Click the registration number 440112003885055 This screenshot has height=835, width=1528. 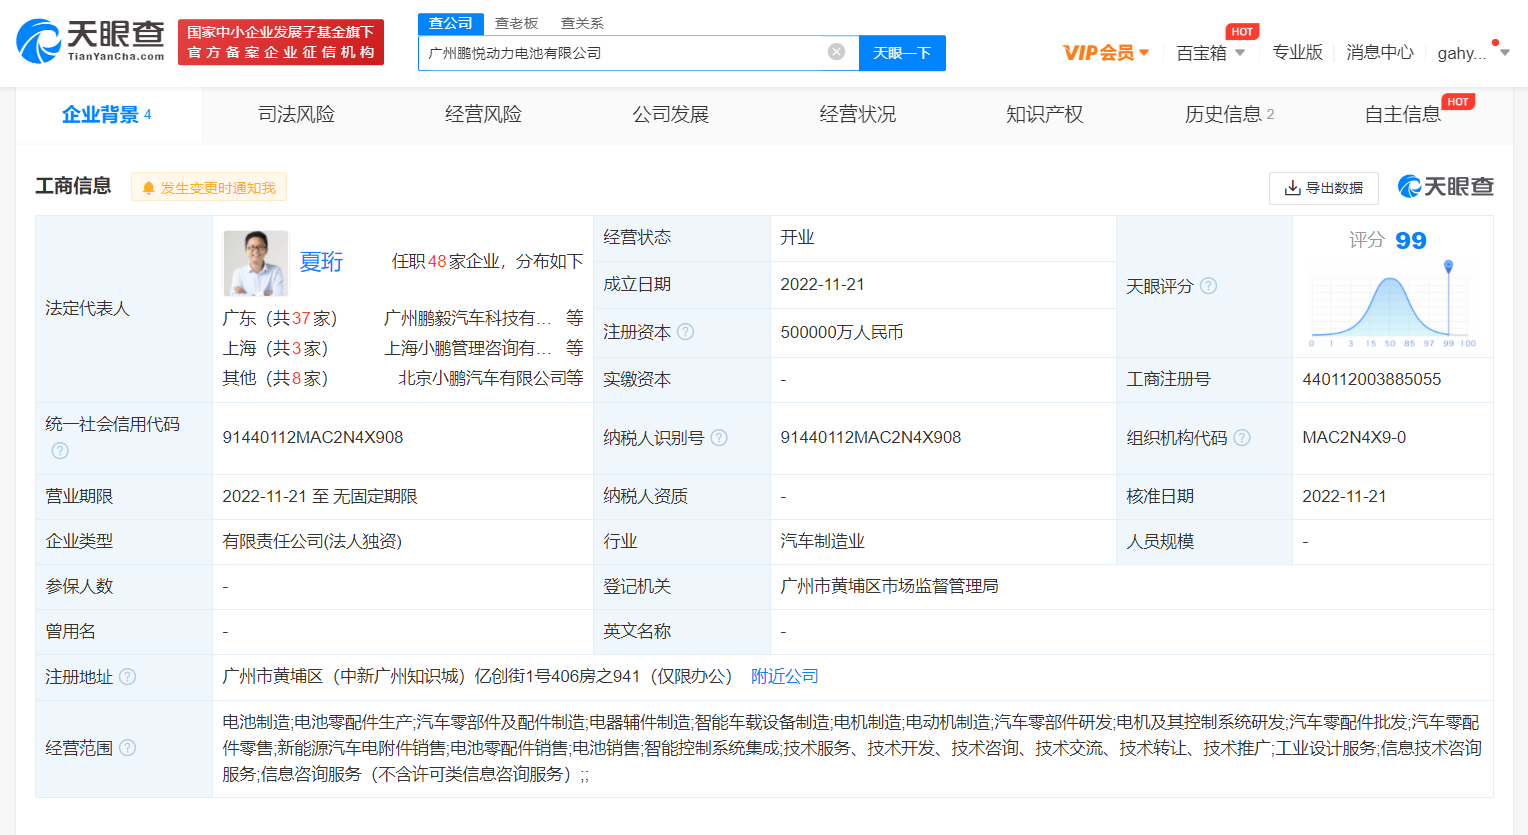pos(1372,379)
